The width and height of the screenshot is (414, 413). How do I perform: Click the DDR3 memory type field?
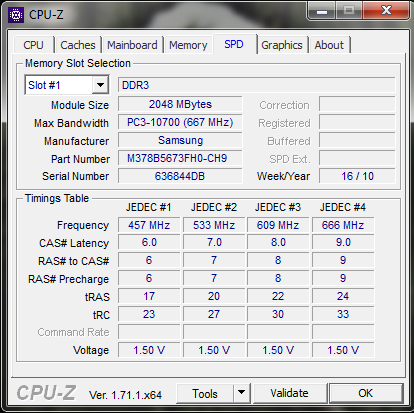257,85
